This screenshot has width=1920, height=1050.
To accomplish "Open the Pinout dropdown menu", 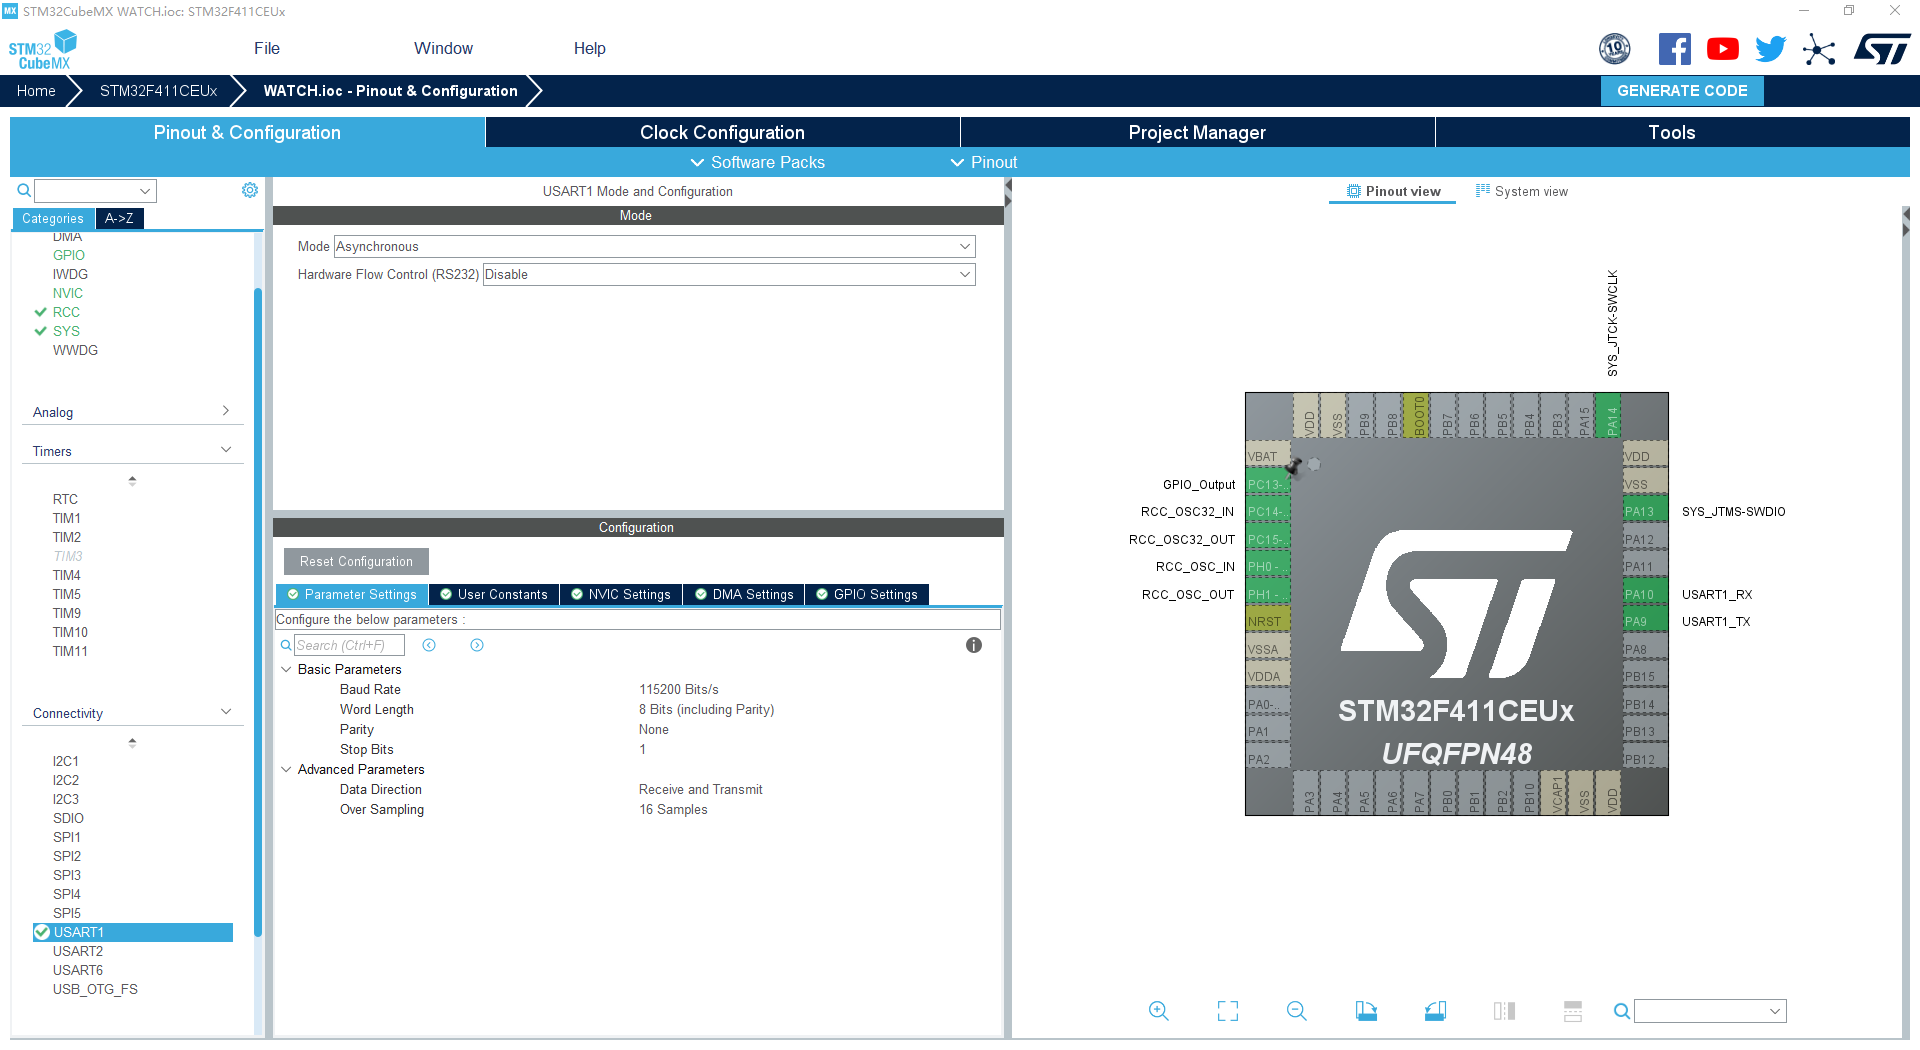I will point(984,162).
